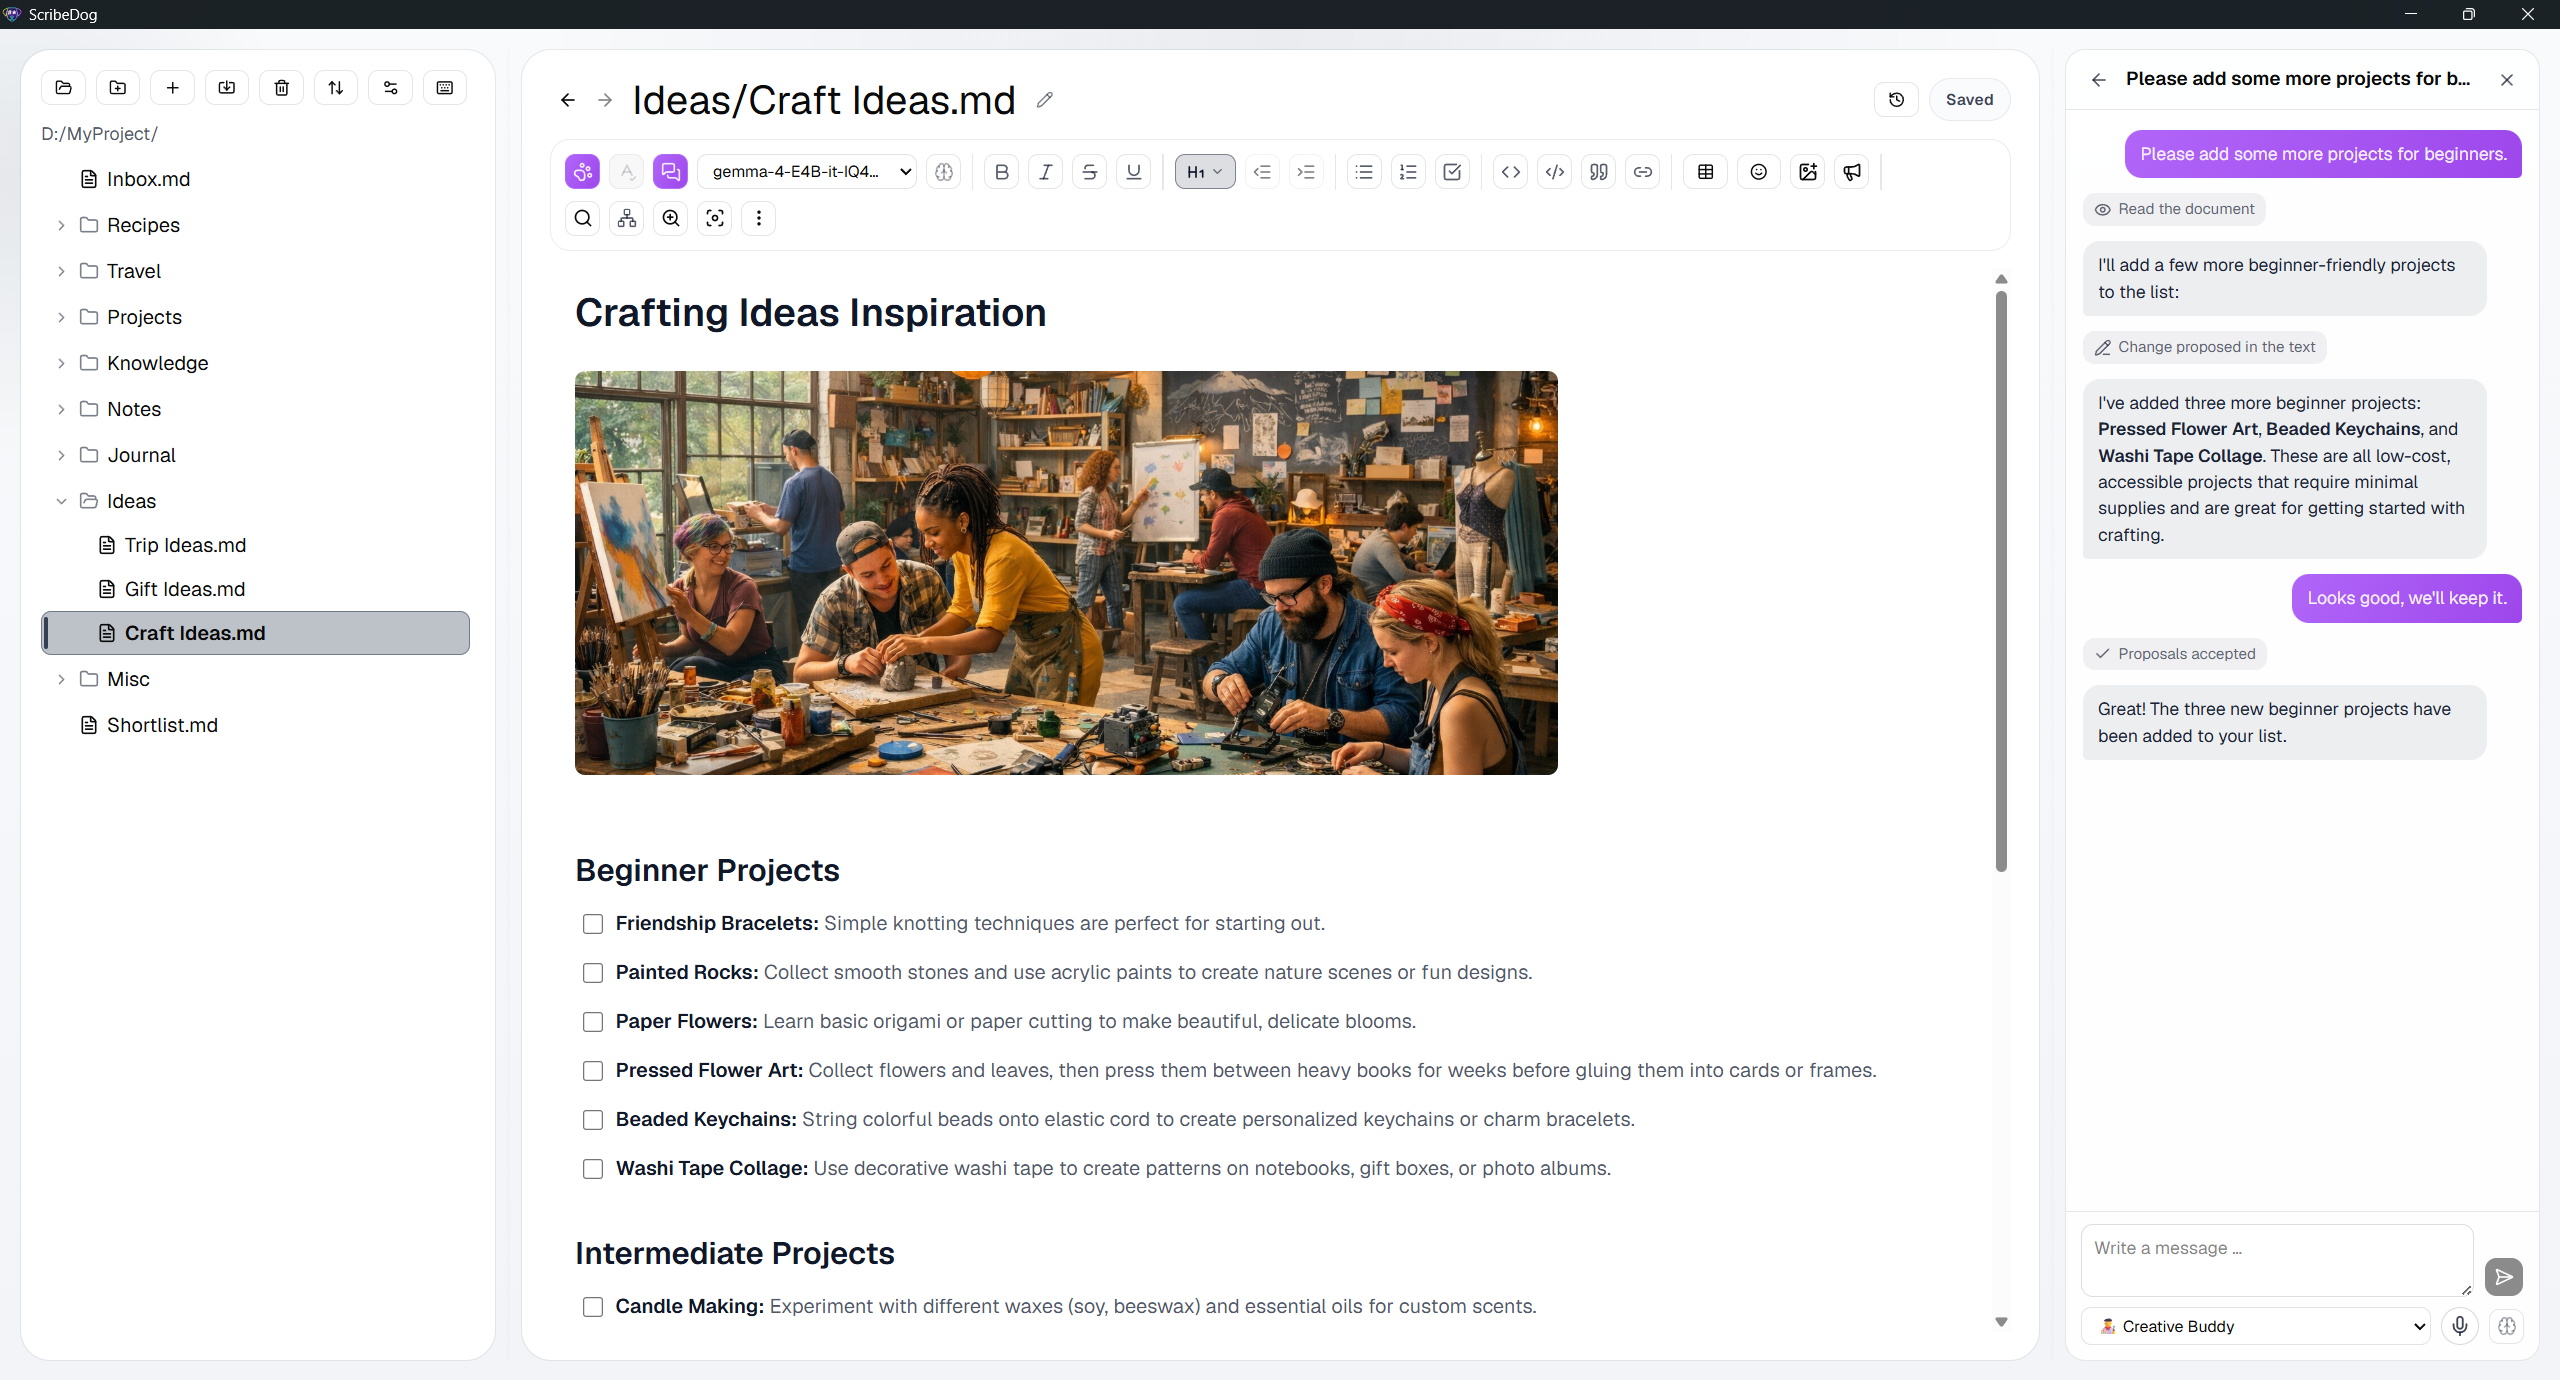Image resolution: width=2560 pixels, height=1380 pixels.
Task: Open the Creative Buddy persona dropdown
Action: pyautogui.click(x=2256, y=1326)
